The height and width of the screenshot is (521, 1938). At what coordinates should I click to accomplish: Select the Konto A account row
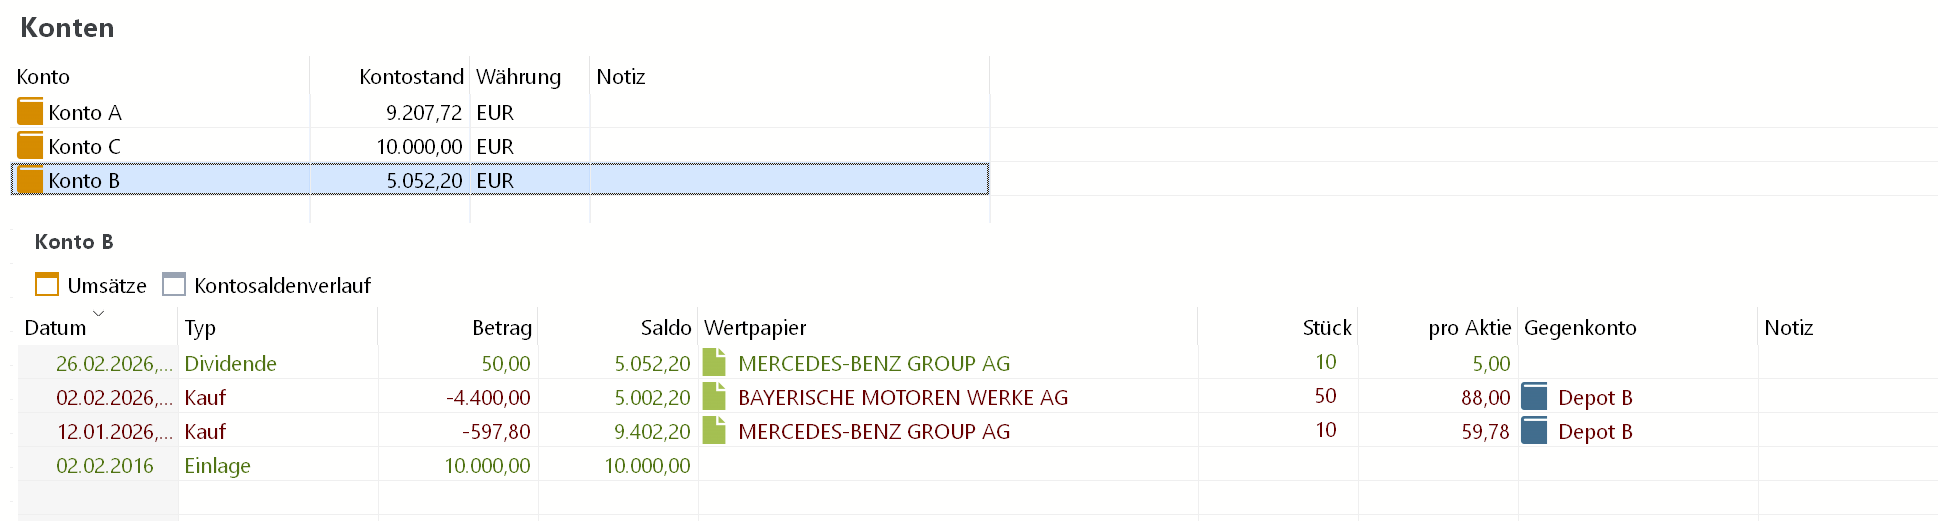coord(160,112)
